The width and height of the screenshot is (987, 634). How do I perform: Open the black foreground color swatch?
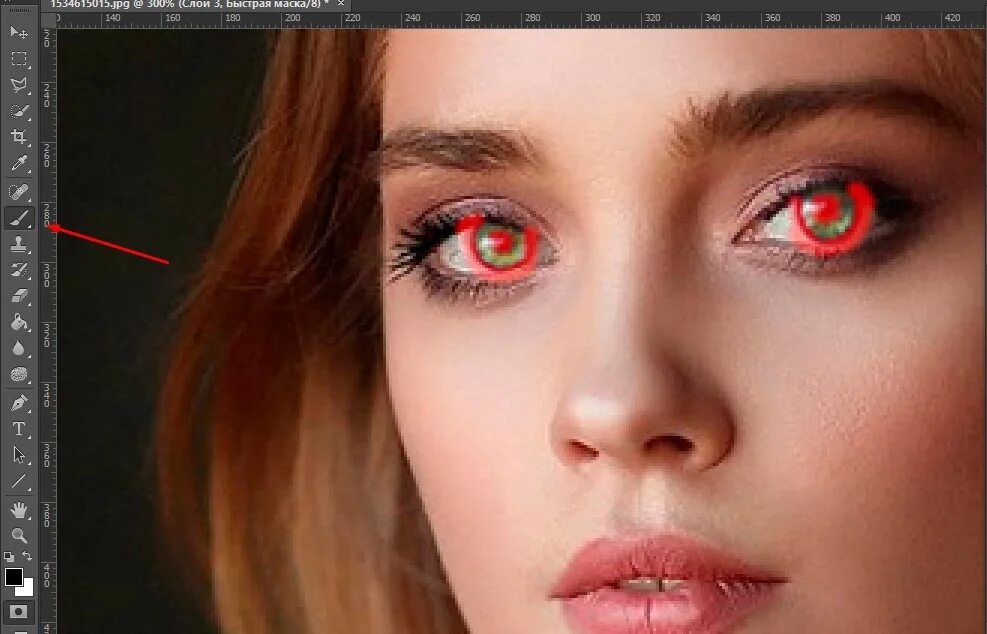[14, 577]
